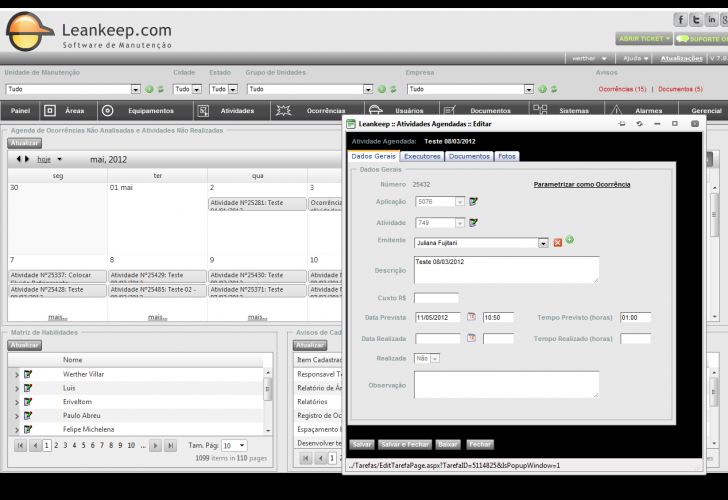Viewport: 728px width, 500px height.
Task: Open the Emitente Juliana Fujitani dropdown
Action: click(543, 243)
